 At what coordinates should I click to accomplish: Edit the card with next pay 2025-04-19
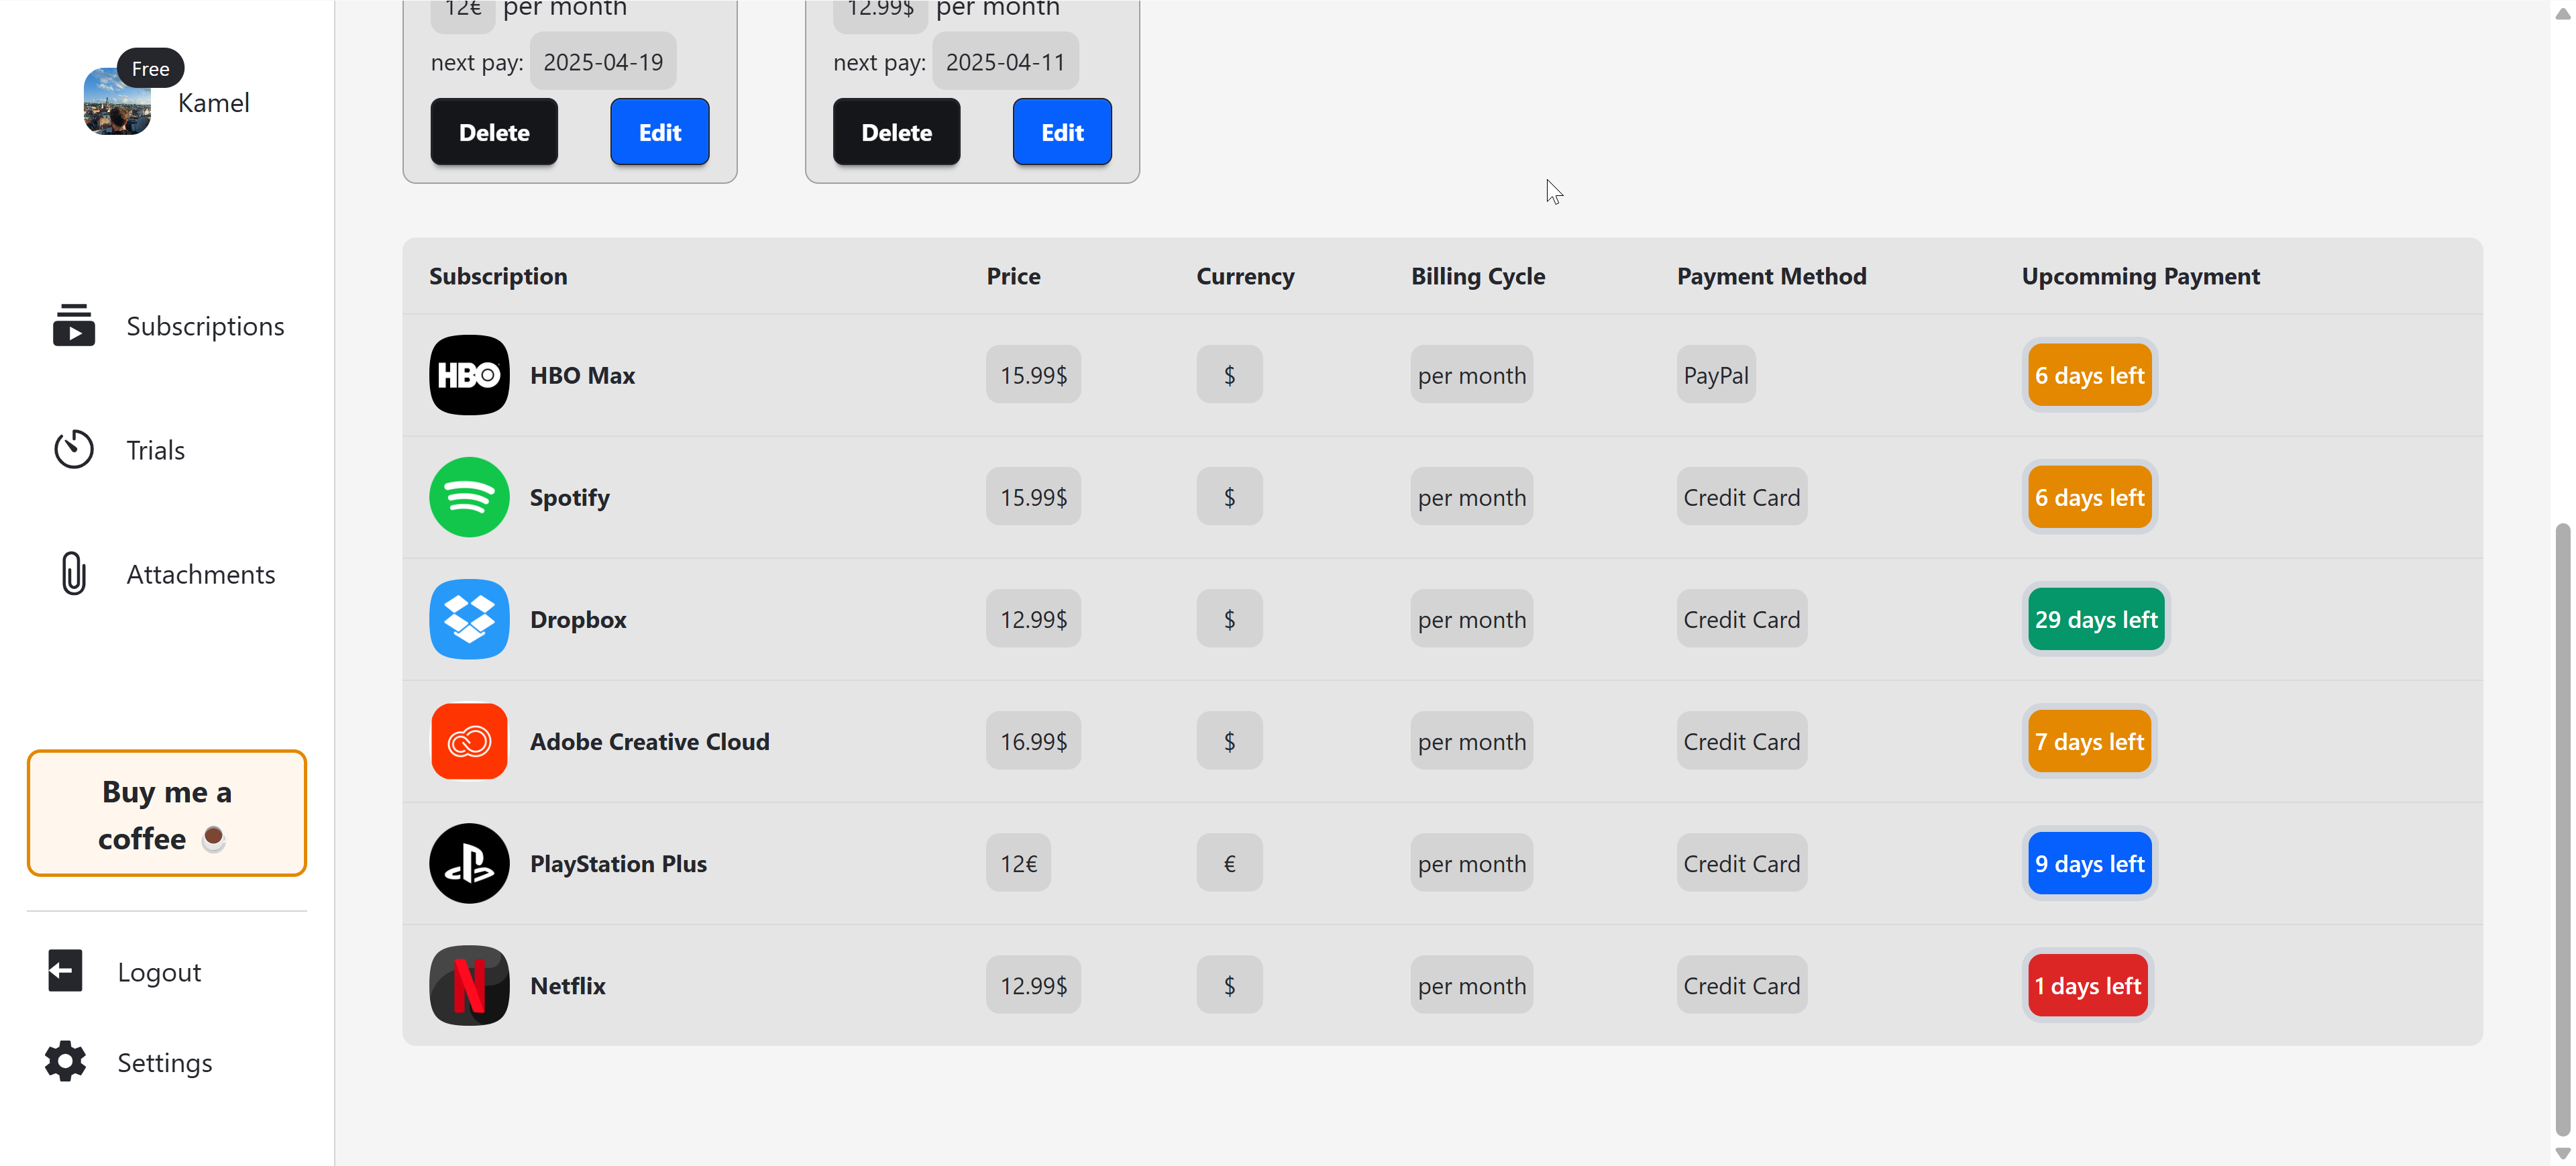(660, 132)
